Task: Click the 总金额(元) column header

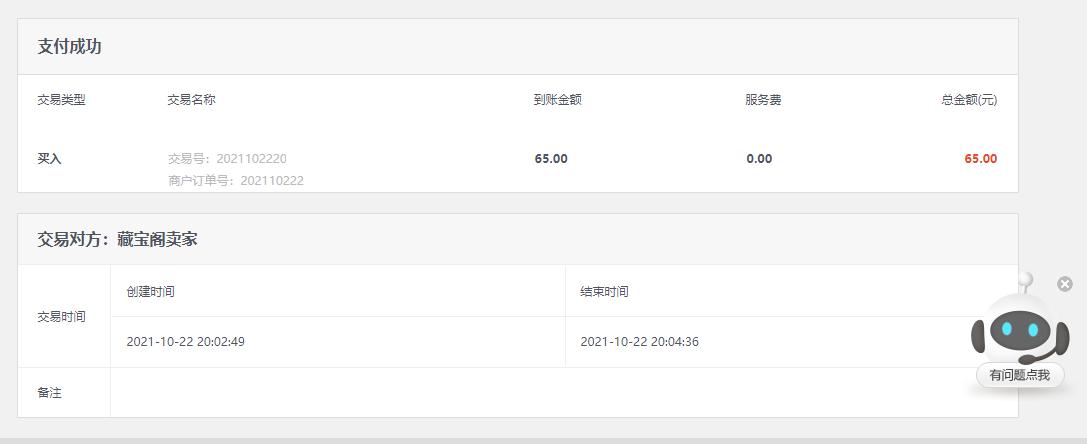Action: point(969,100)
